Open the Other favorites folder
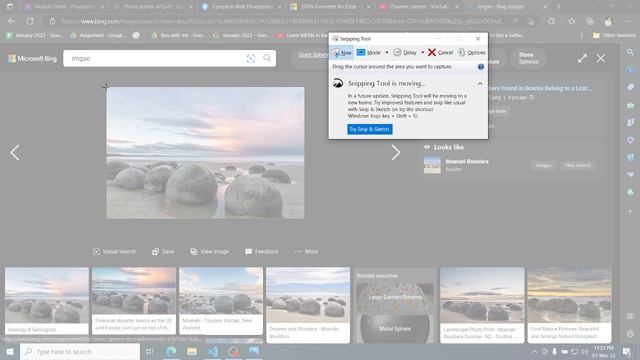The image size is (640, 360). point(614,36)
